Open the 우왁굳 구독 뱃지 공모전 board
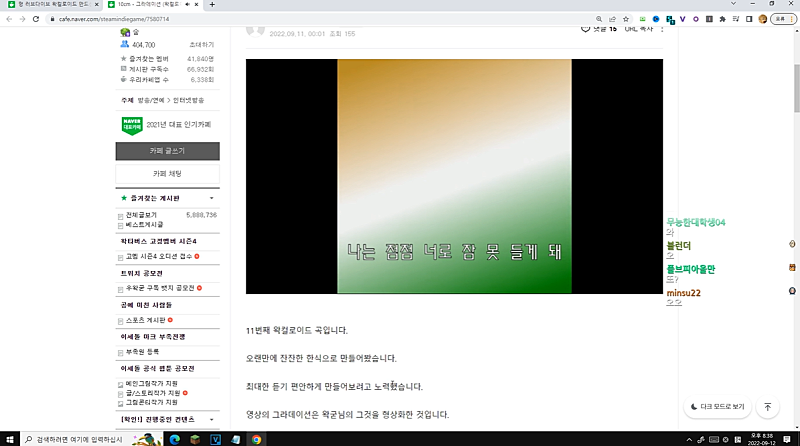 click(160, 288)
